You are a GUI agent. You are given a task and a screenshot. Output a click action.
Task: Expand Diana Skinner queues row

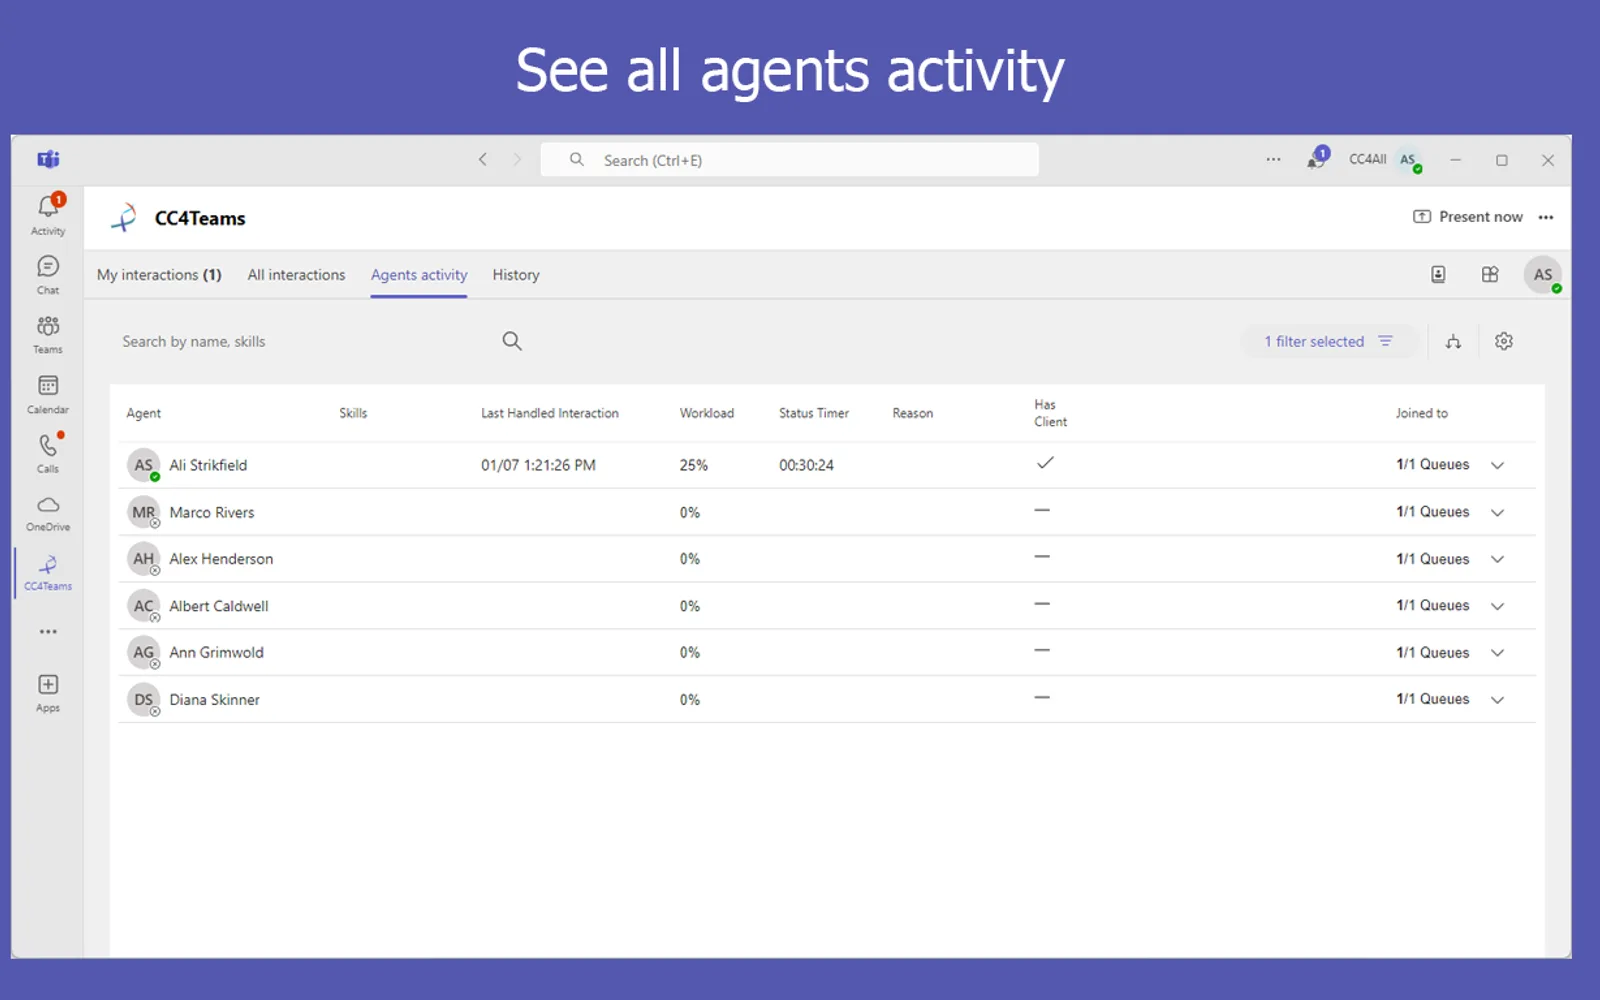pyautogui.click(x=1497, y=700)
